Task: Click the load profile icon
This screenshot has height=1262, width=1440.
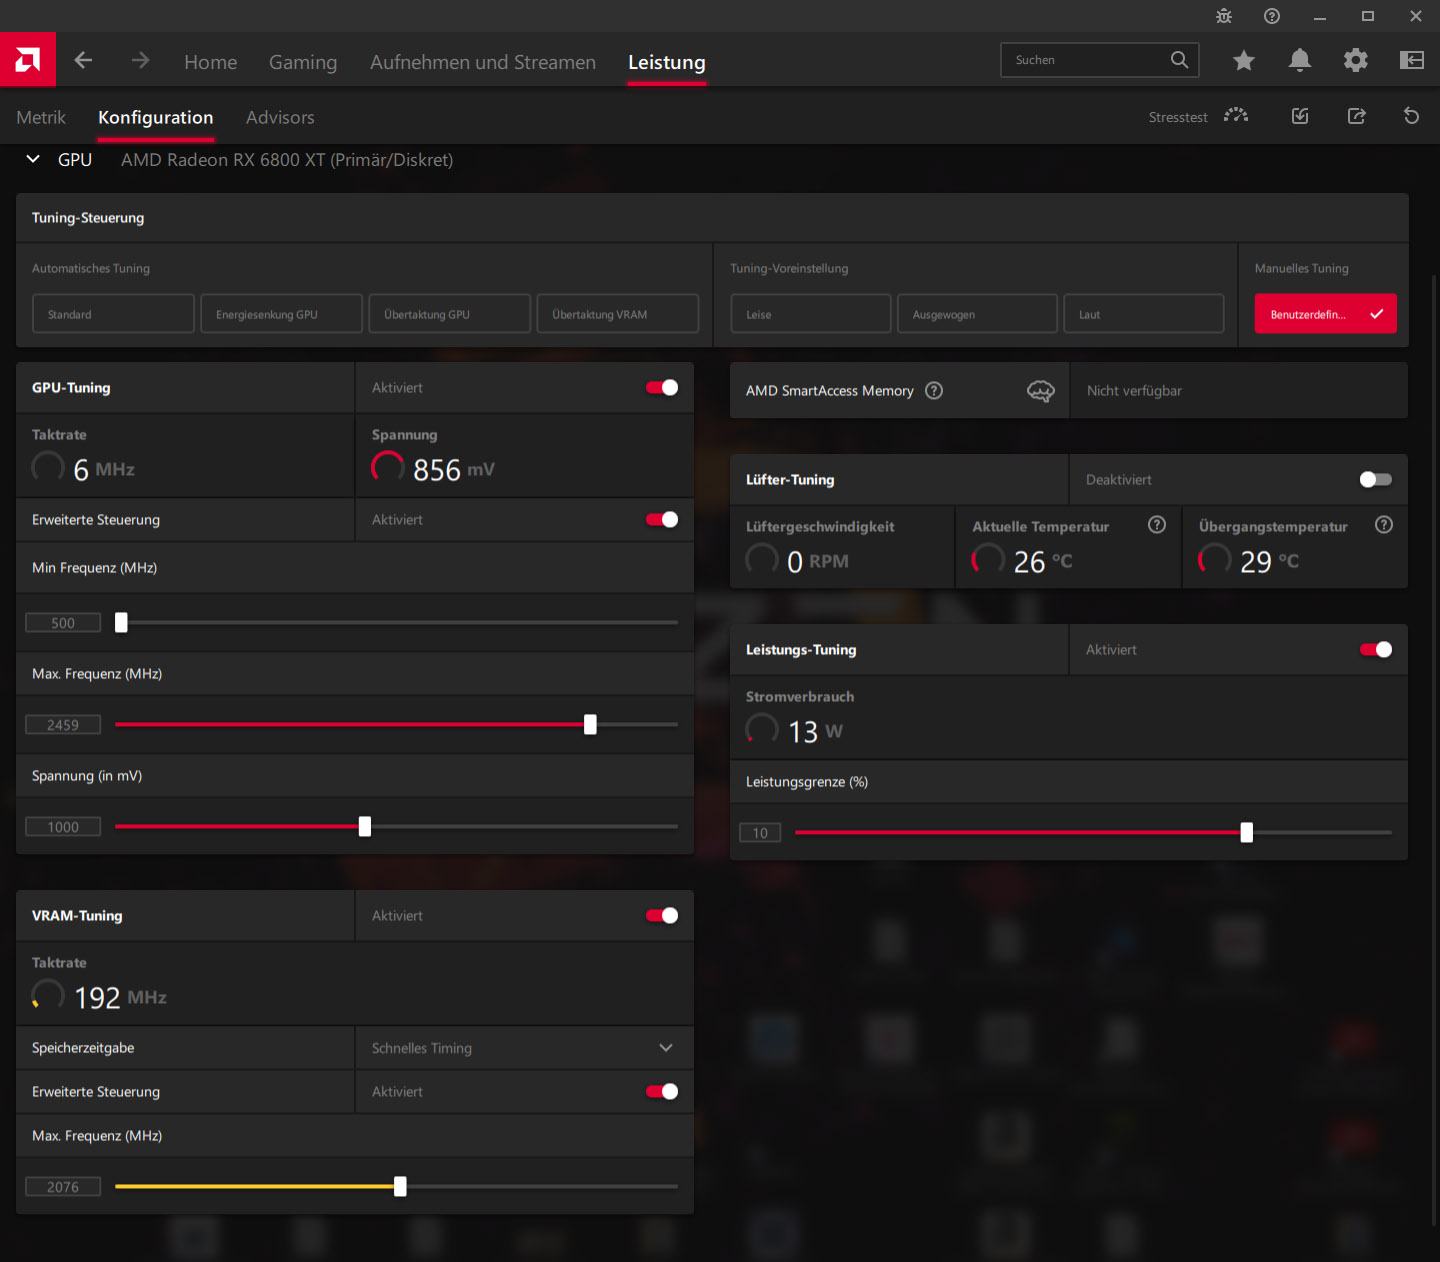Action: coord(1300,116)
